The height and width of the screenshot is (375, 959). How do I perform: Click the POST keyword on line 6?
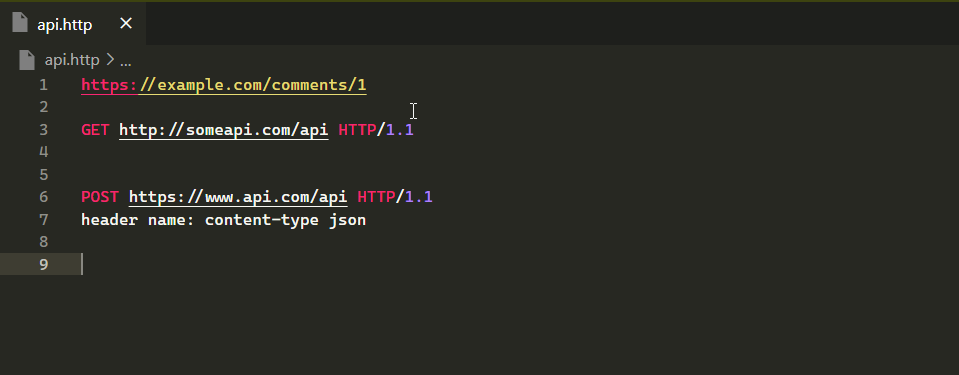pyautogui.click(x=100, y=197)
